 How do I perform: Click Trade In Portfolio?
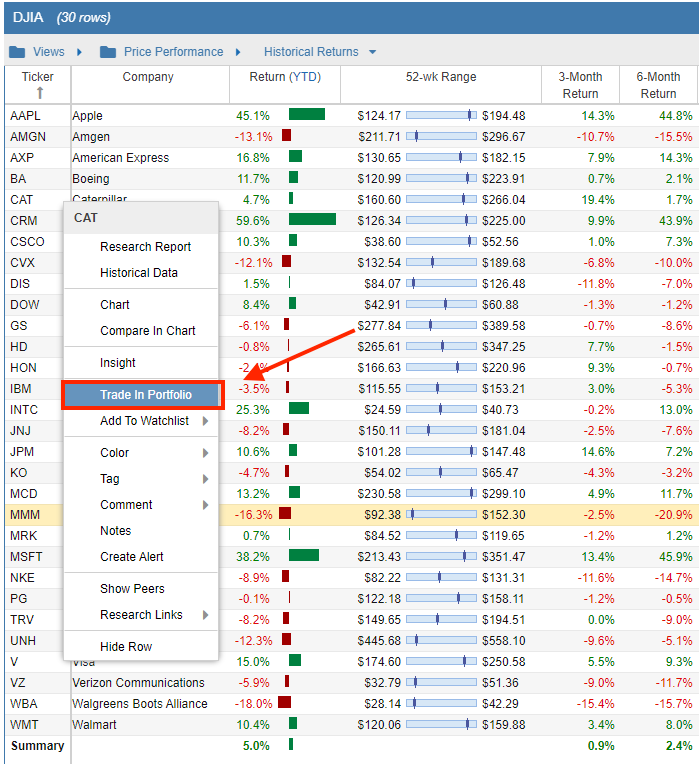point(143,395)
